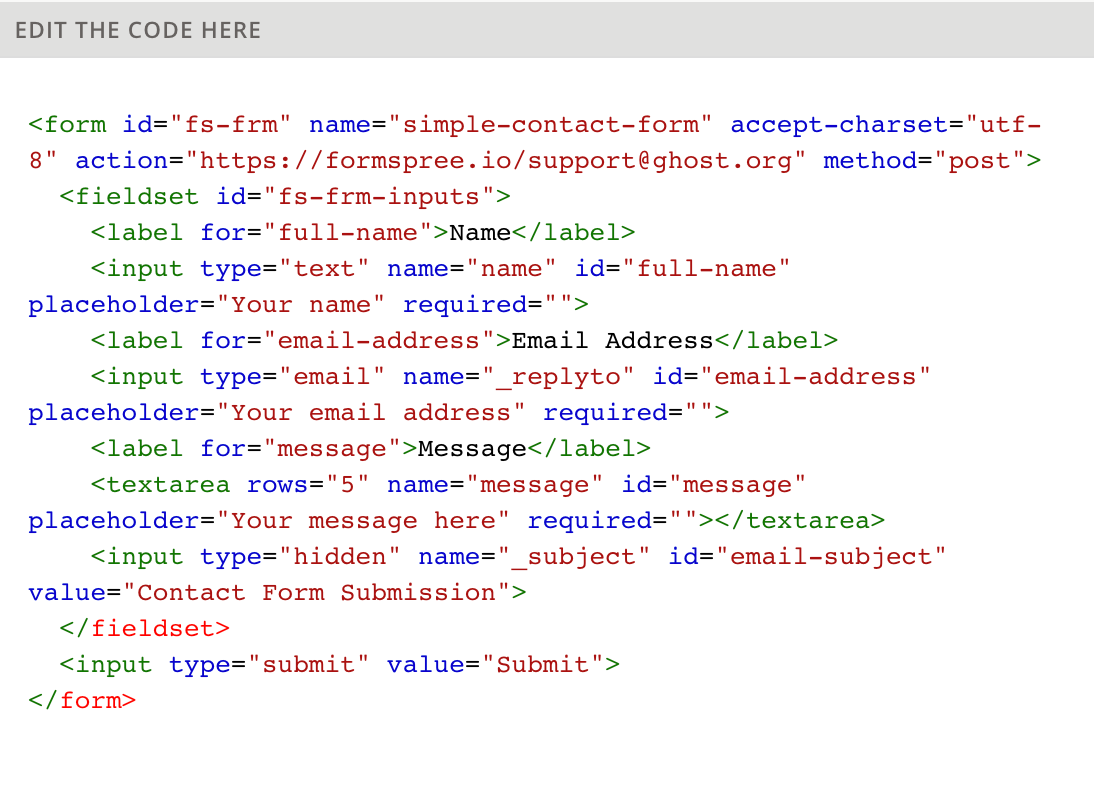
Task: Click the "EDIT THE CODE HERE" header
Action: click(x=138, y=30)
